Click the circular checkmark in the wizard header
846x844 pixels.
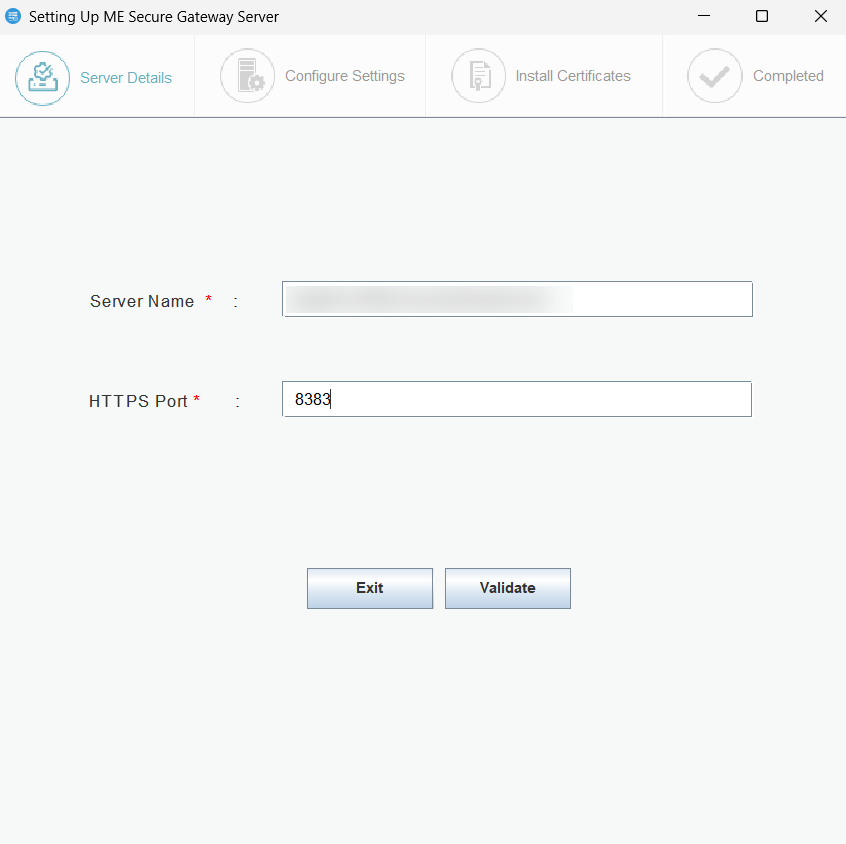(x=714, y=75)
